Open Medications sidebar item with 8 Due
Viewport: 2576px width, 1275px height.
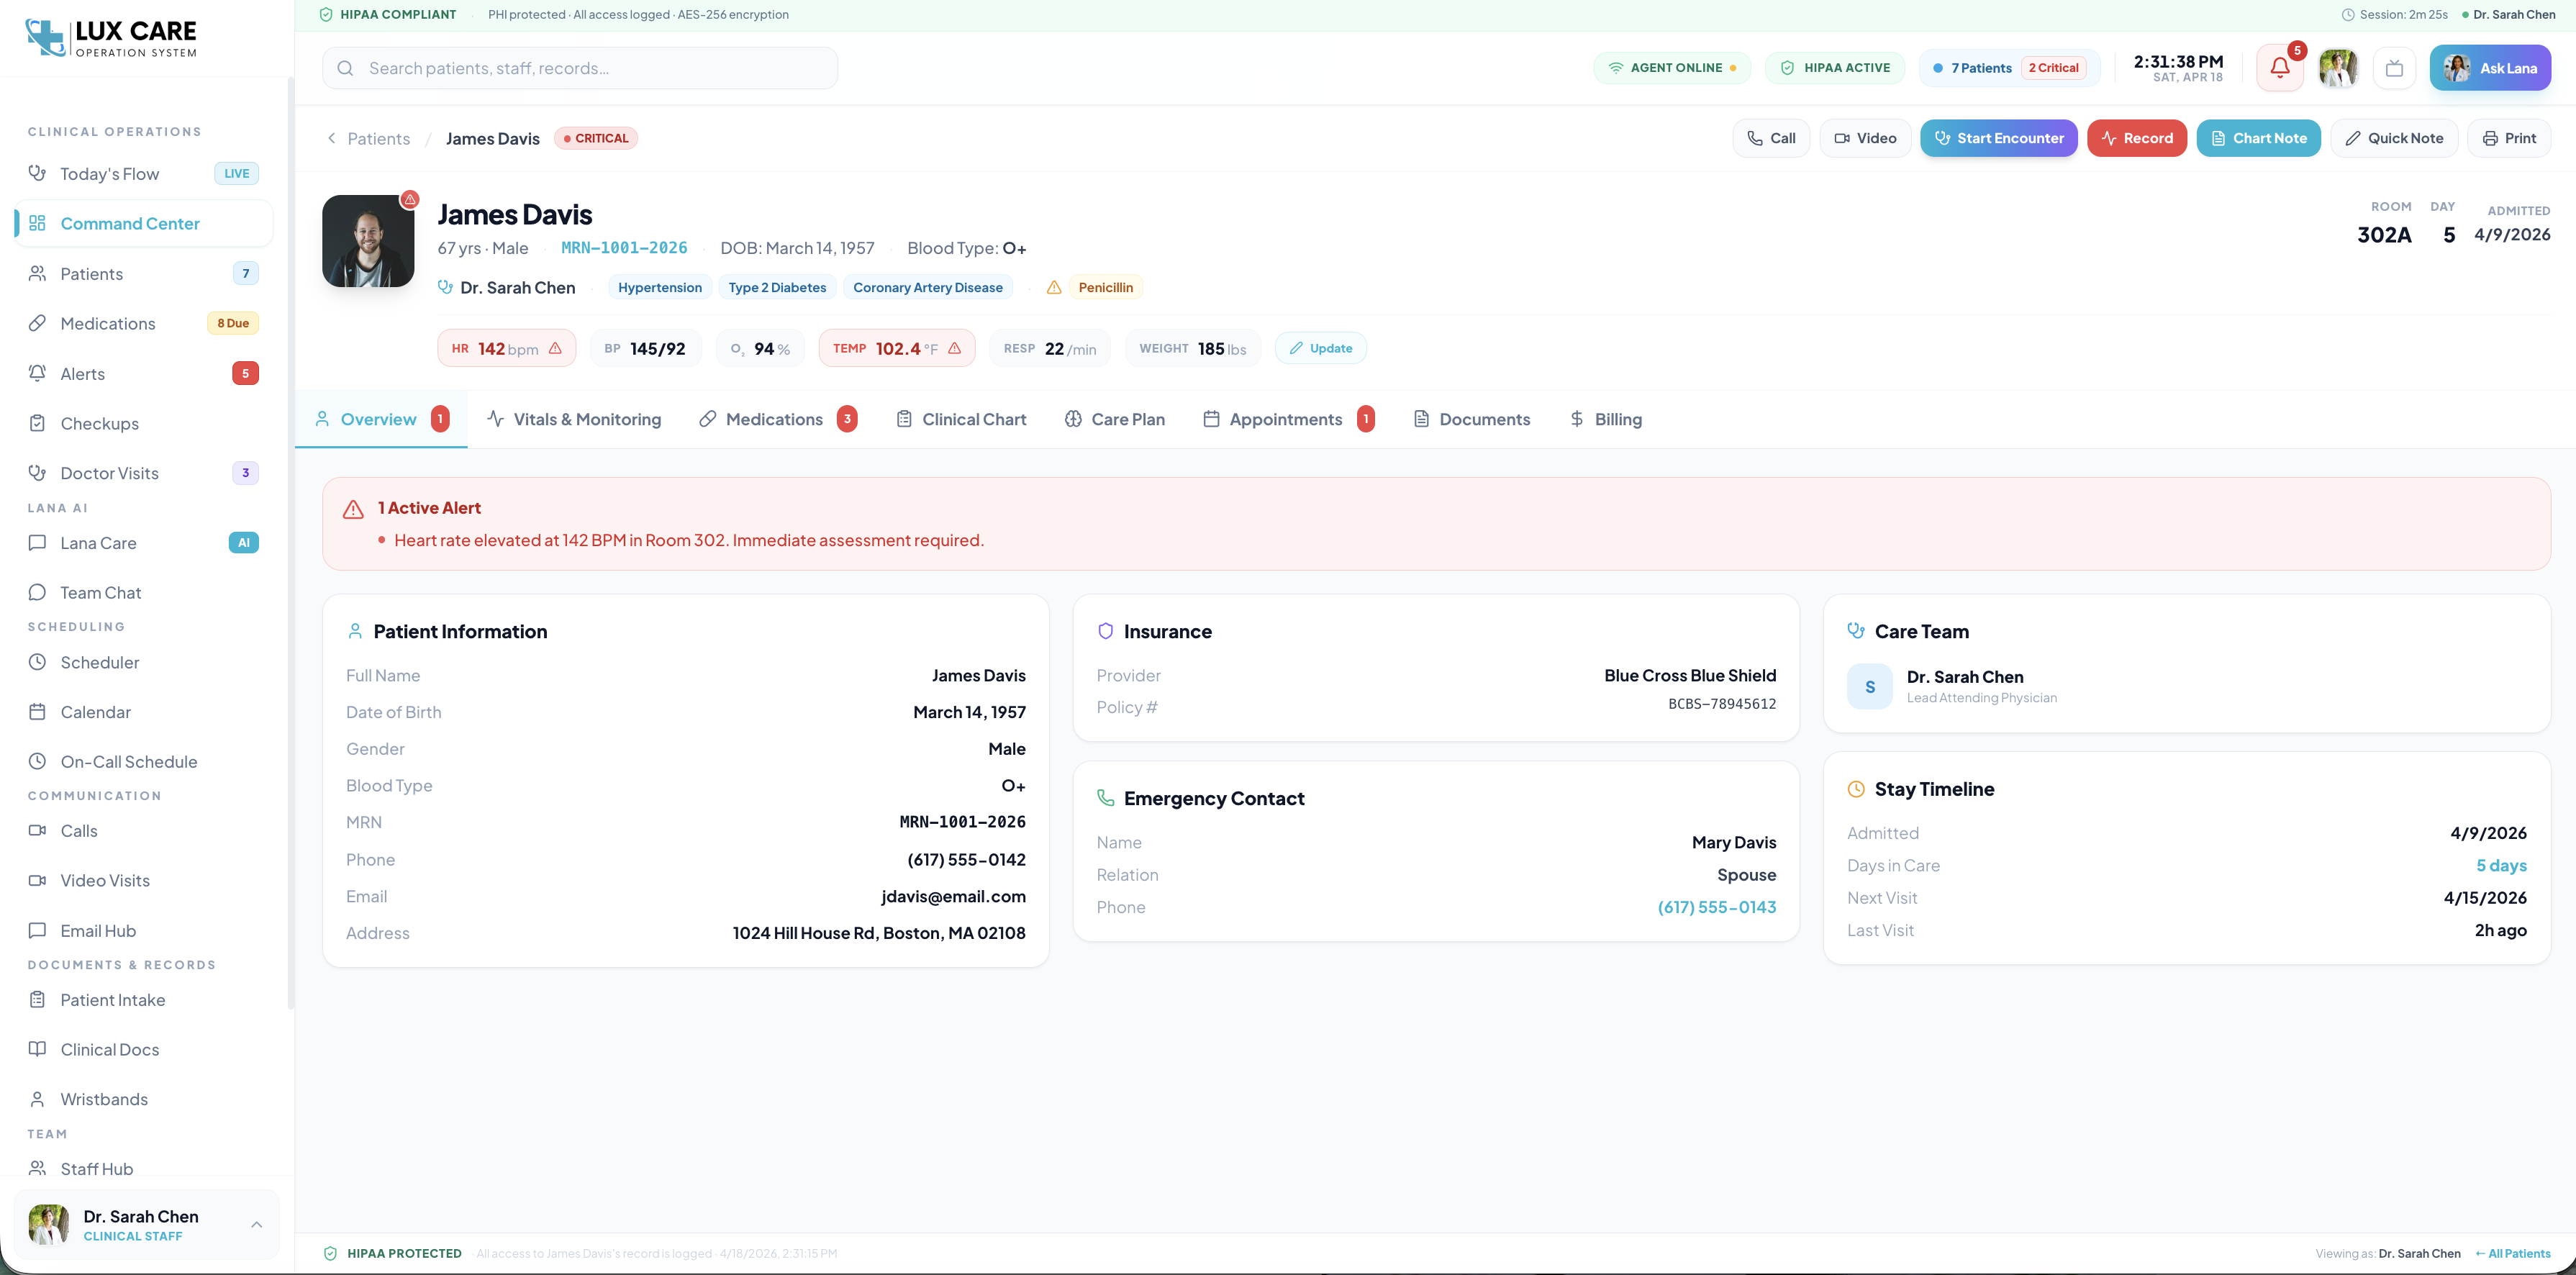(144, 323)
